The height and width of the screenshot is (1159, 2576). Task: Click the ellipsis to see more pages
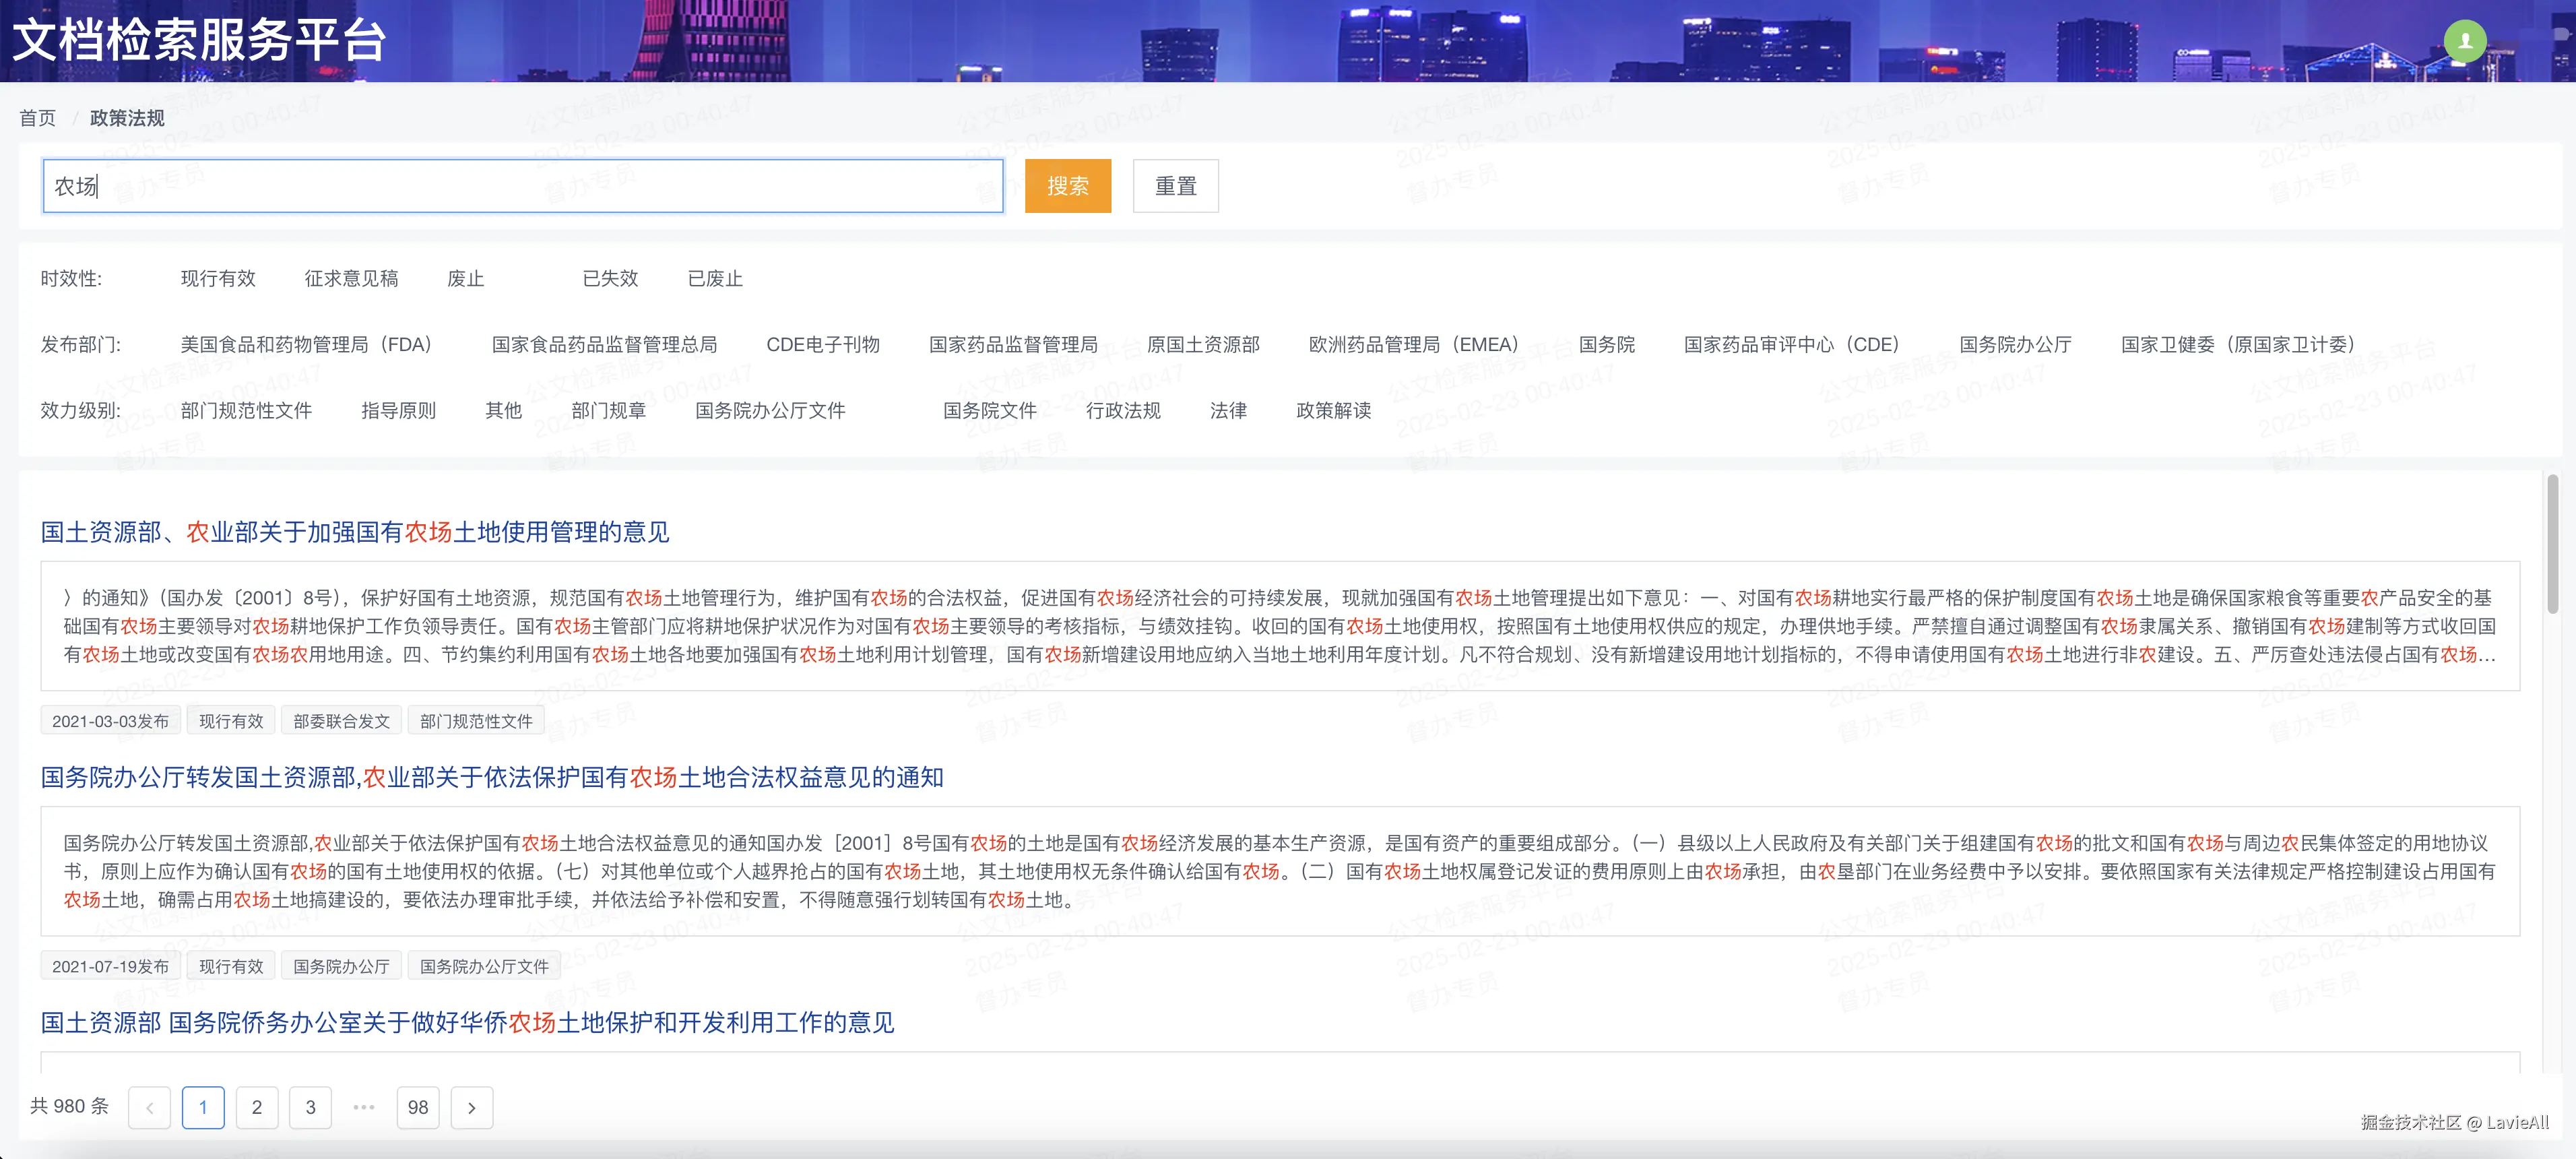(x=364, y=1108)
